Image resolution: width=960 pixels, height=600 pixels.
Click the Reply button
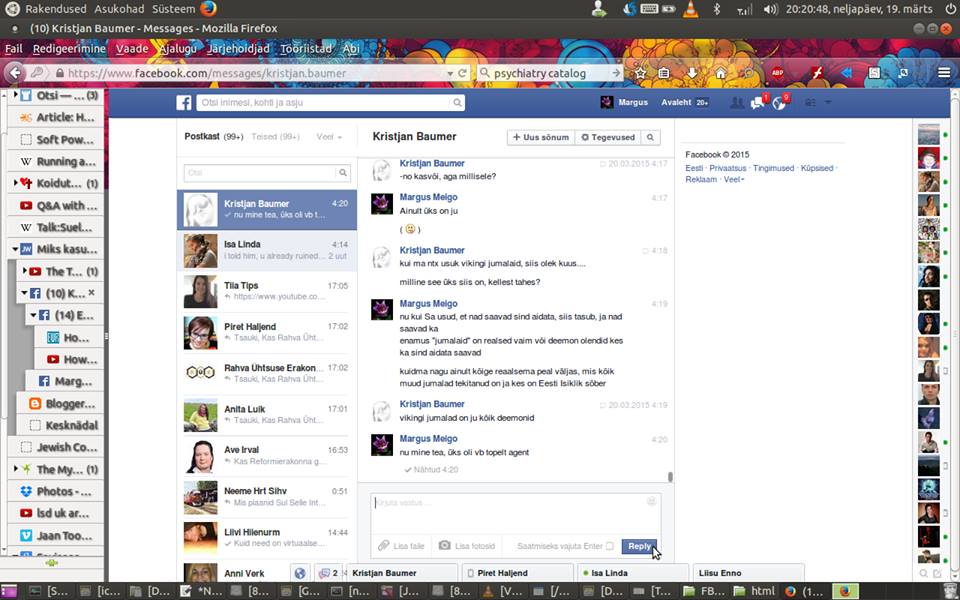(639, 546)
